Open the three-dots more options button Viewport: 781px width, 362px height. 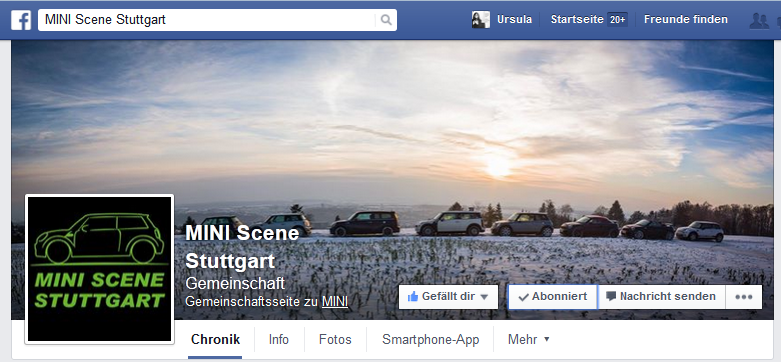point(744,297)
